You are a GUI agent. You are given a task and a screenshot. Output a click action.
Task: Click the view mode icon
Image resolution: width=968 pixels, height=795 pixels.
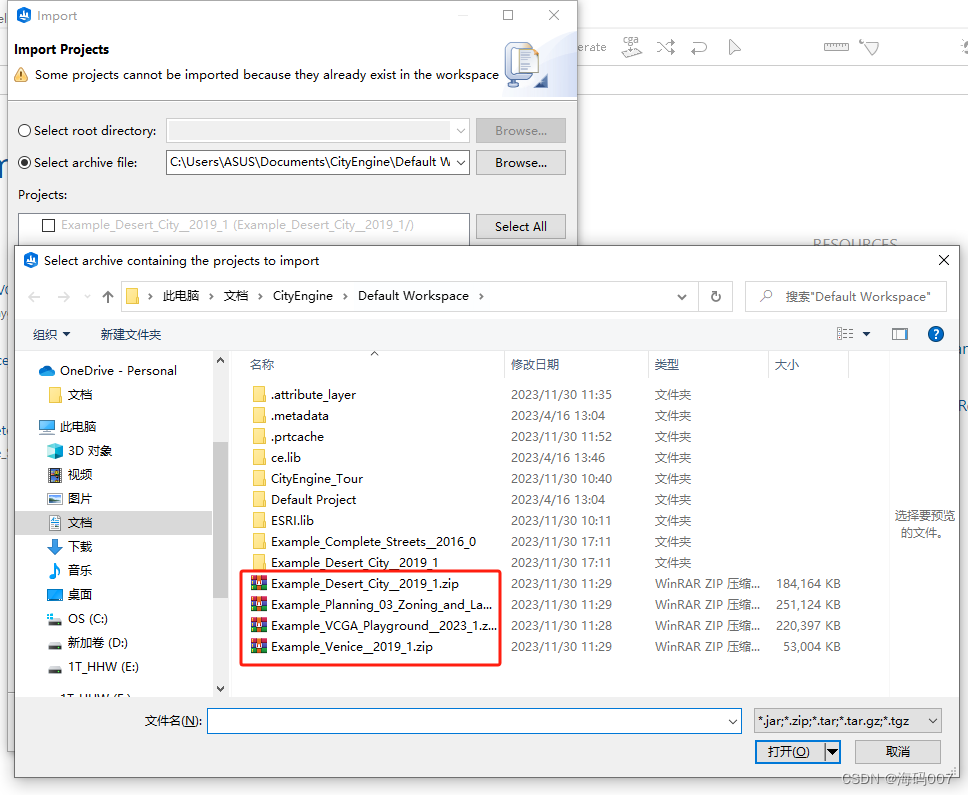tap(845, 334)
